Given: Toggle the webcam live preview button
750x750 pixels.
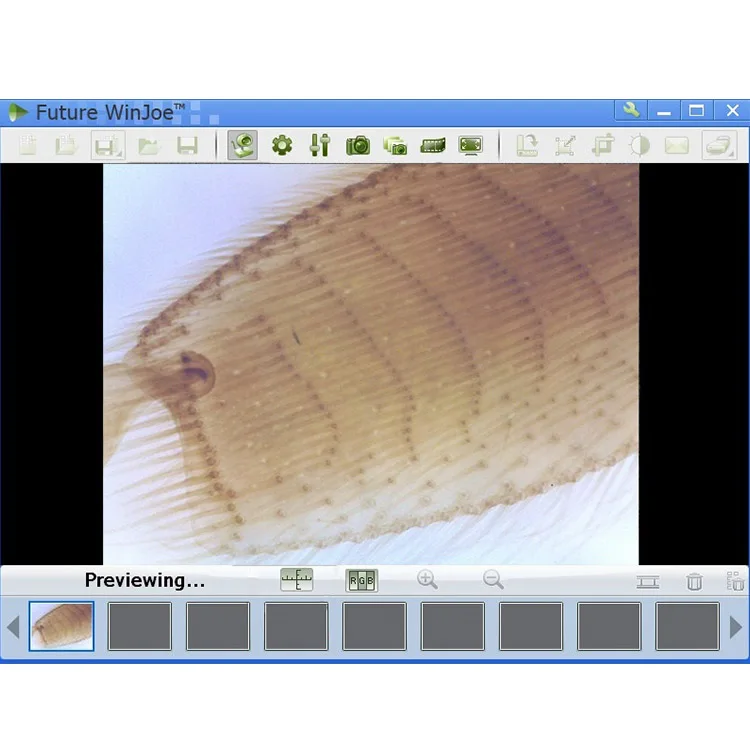Looking at the screenshot, I should (x=243, y=145).
